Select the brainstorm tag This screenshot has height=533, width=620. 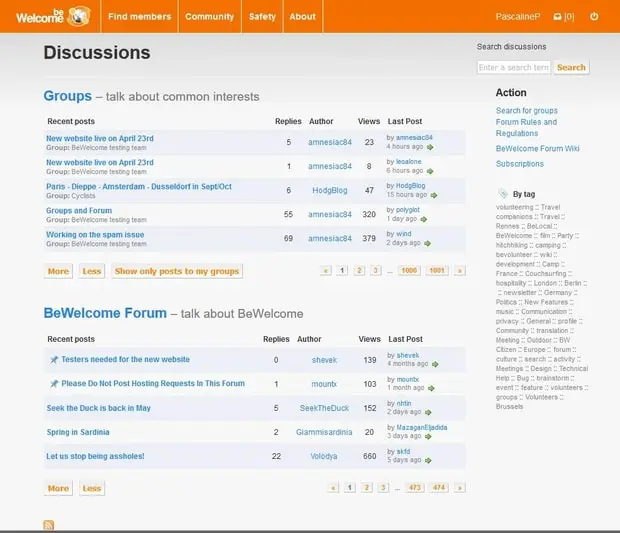coord(553,378)
